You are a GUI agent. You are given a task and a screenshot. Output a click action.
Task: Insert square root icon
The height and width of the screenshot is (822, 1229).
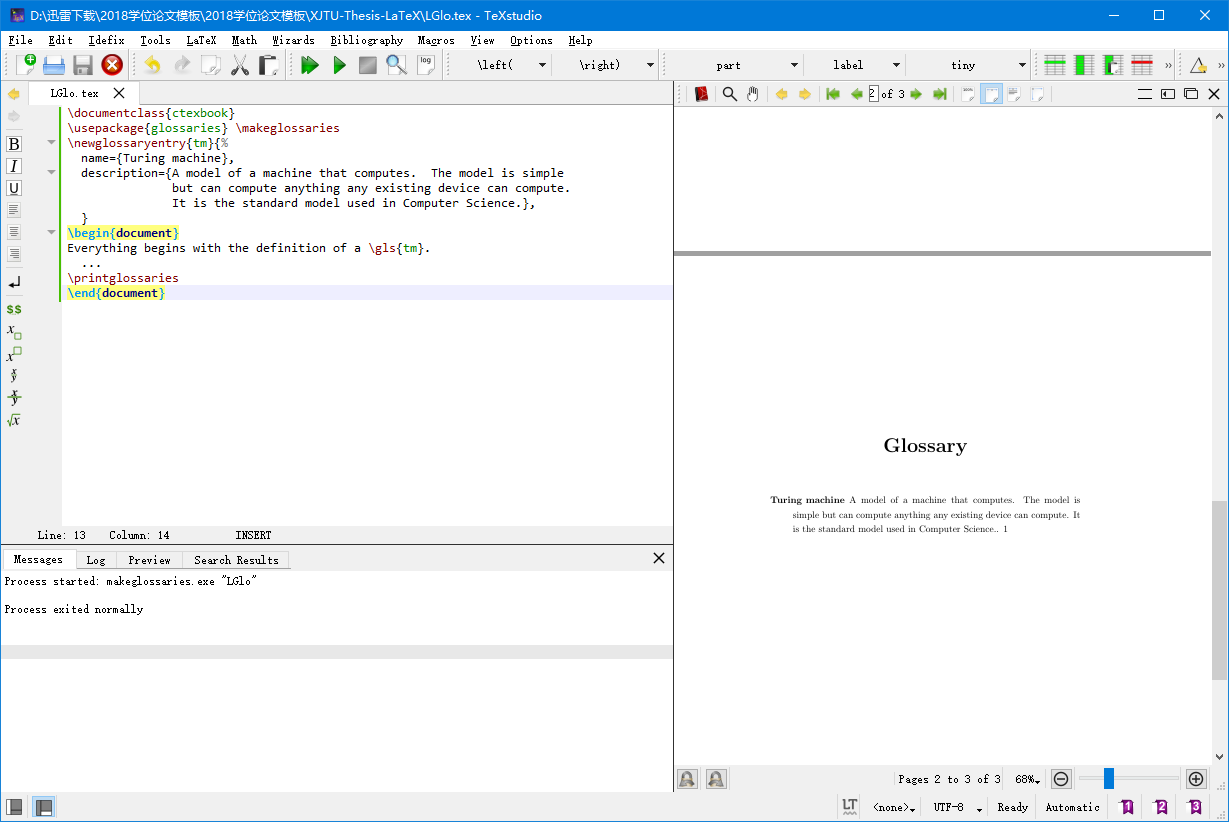tap(14, 420)
